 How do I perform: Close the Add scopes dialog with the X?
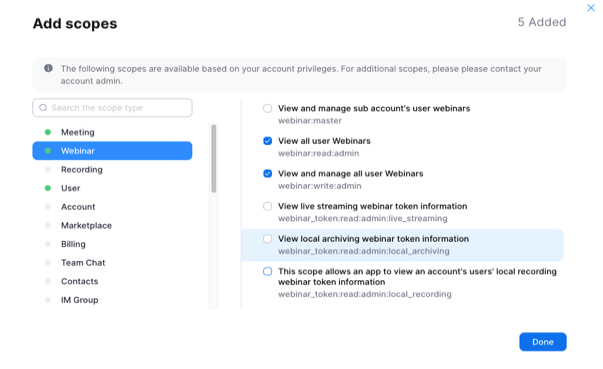click(591, 8)
